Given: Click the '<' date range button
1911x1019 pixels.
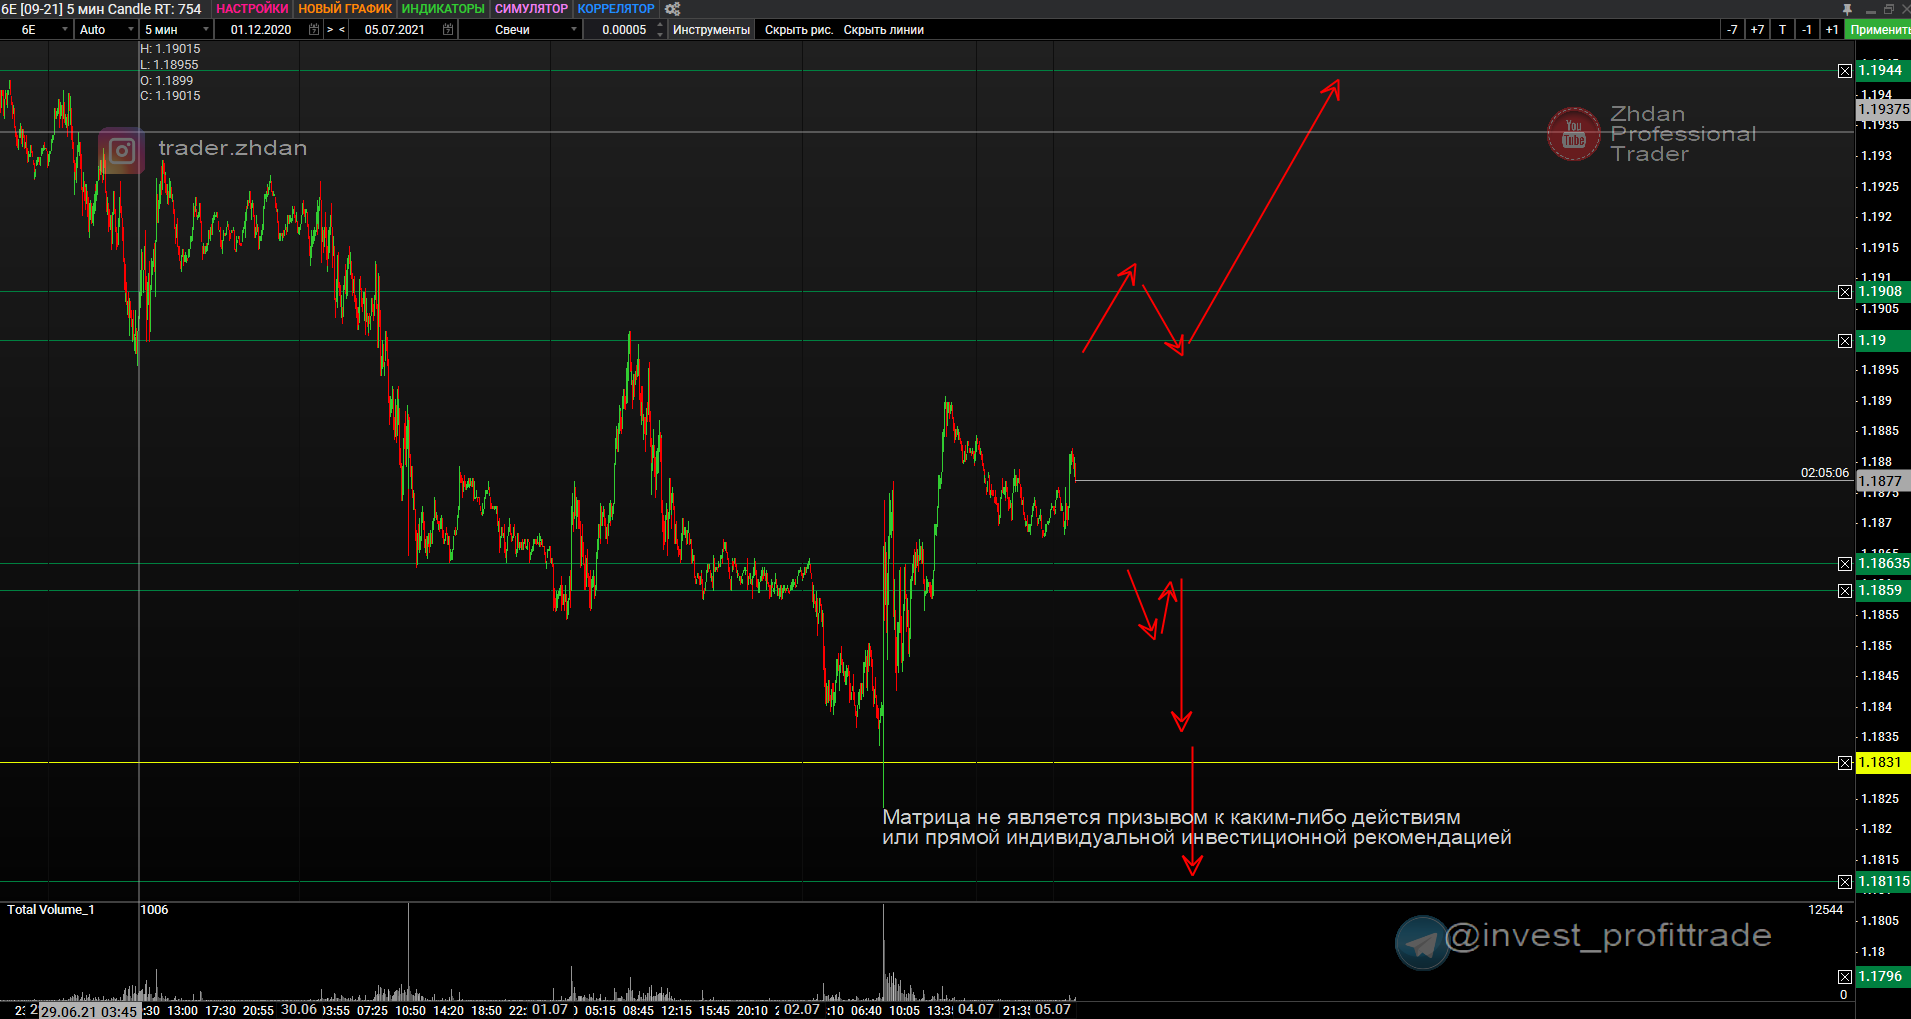Looking at the screenshot, I should [342, 30].
